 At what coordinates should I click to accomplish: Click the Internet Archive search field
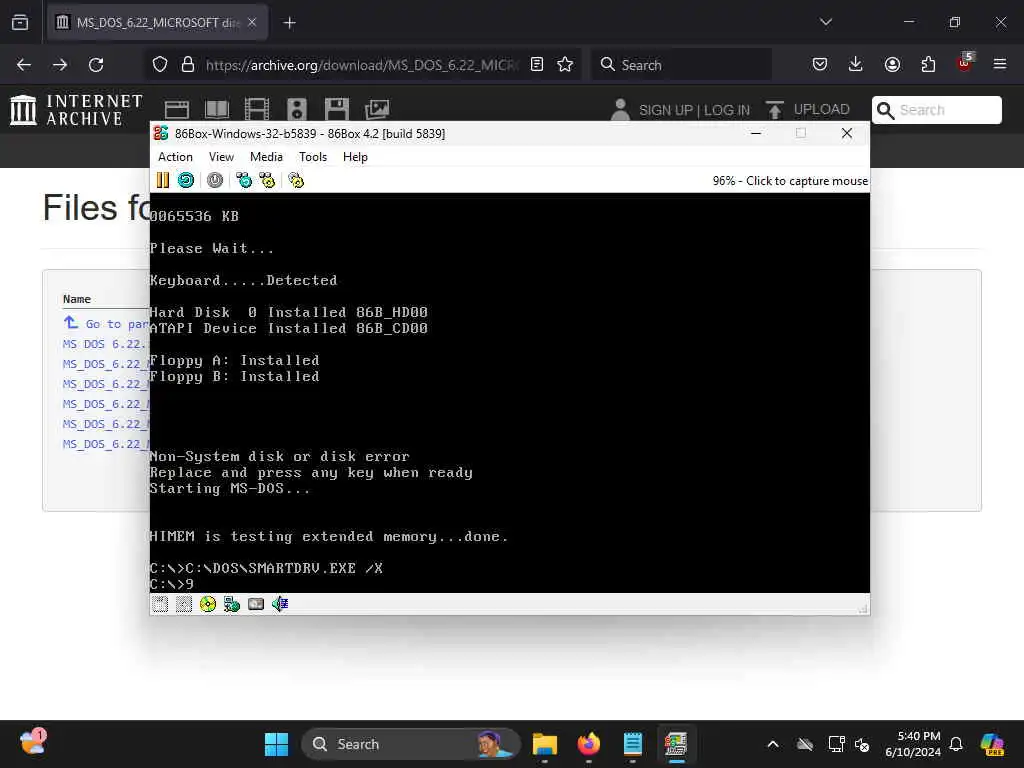936,110
